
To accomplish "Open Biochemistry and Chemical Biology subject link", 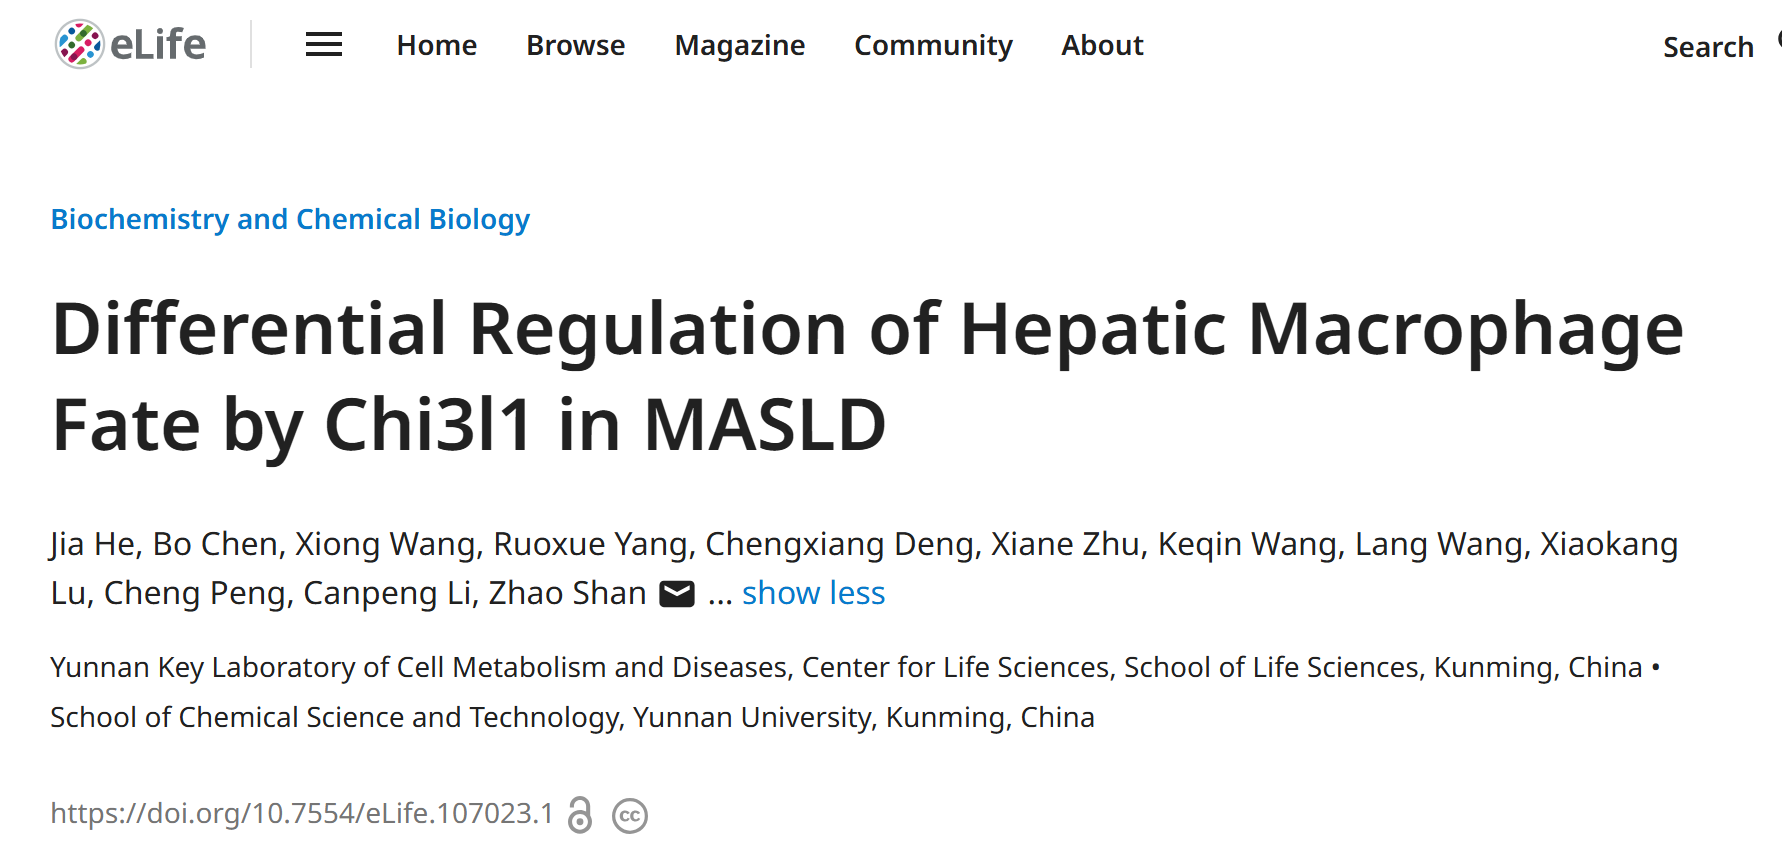I will click(x=290, y=219).
